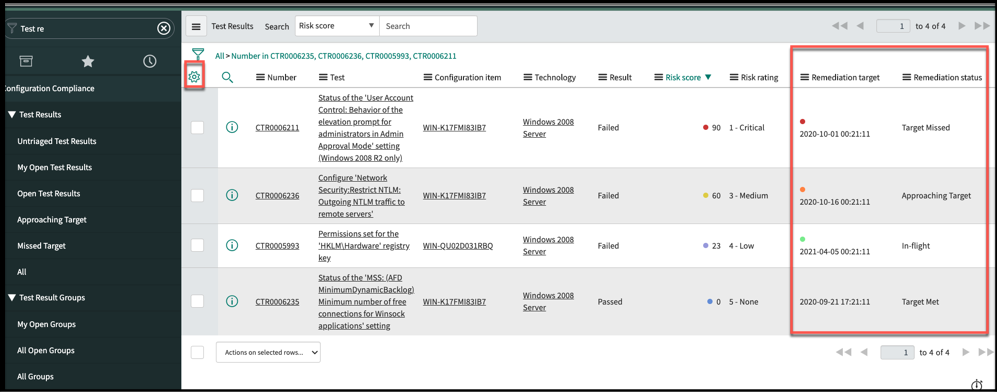Go to next page, top pager
This screenshot has height=392, width=997.
point(962,26)
